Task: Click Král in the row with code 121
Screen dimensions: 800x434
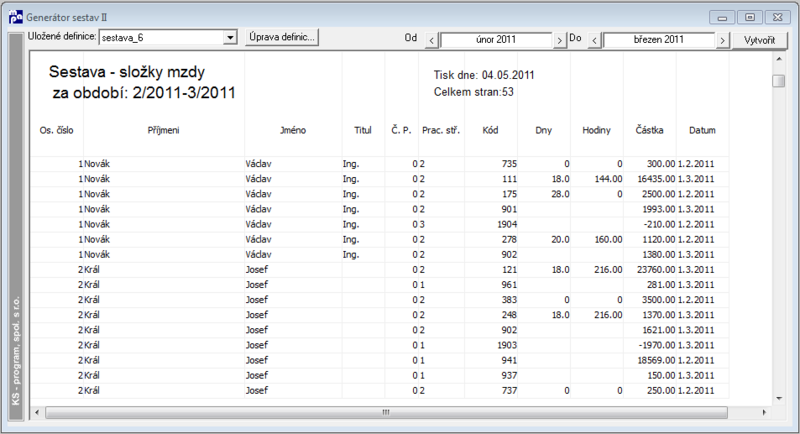Action: click(92, 270)
